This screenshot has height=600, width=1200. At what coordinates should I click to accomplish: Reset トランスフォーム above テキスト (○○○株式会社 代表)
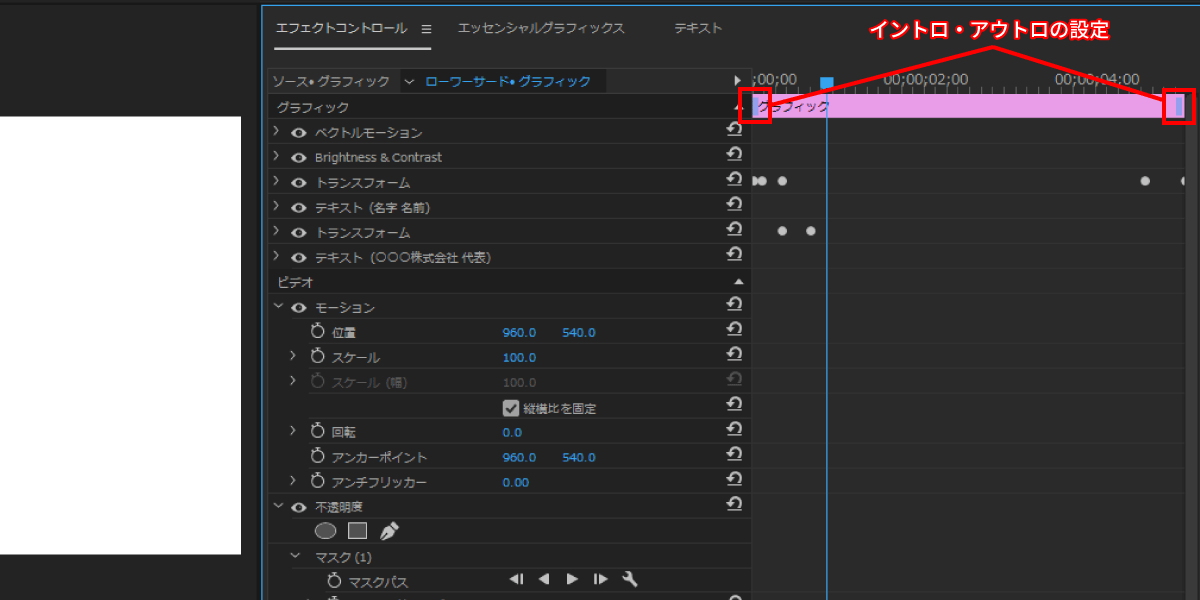pos(734,230)
